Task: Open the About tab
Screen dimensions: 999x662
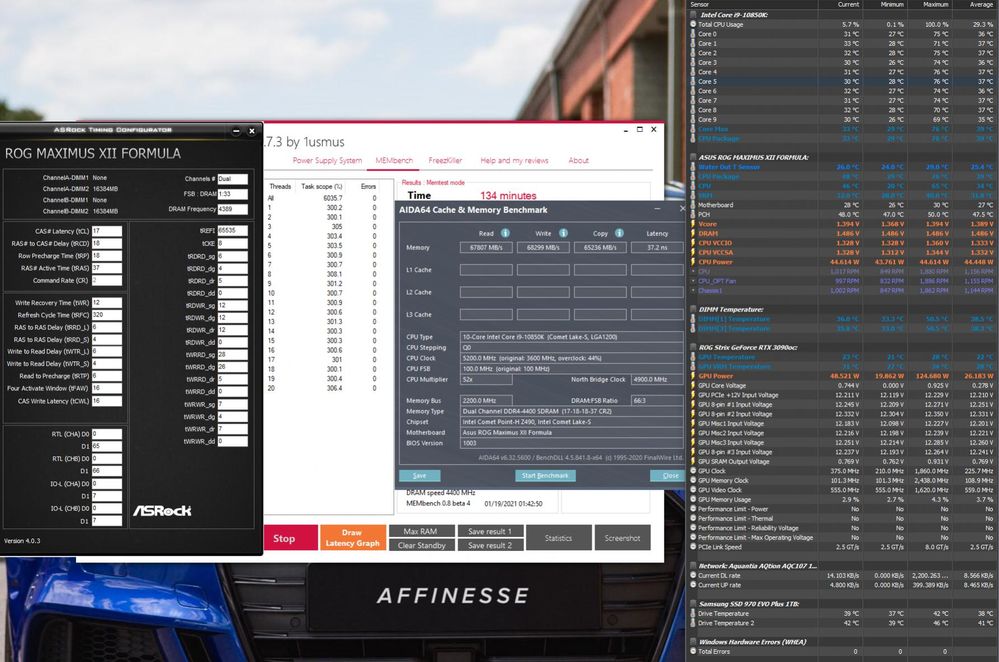Action: [579, 161]
